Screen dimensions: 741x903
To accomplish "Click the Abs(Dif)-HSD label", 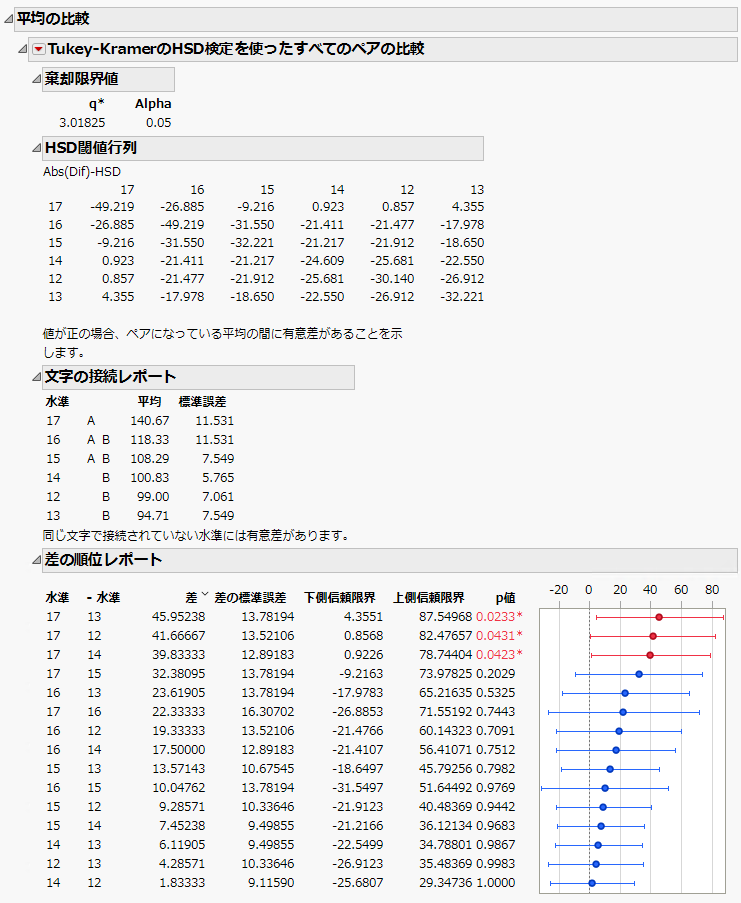I will [82, 172].
